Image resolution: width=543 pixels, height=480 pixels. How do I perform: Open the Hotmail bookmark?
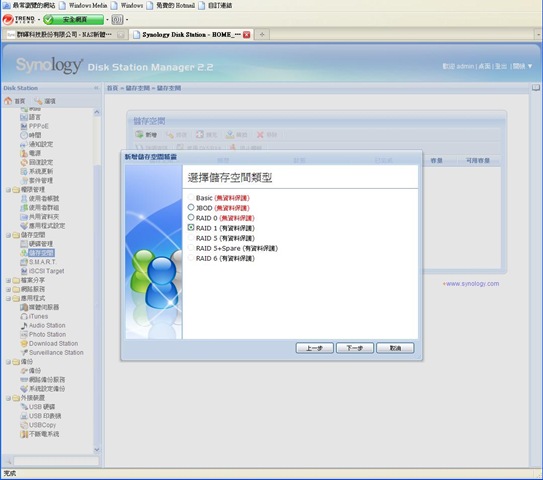pos(171,6)
